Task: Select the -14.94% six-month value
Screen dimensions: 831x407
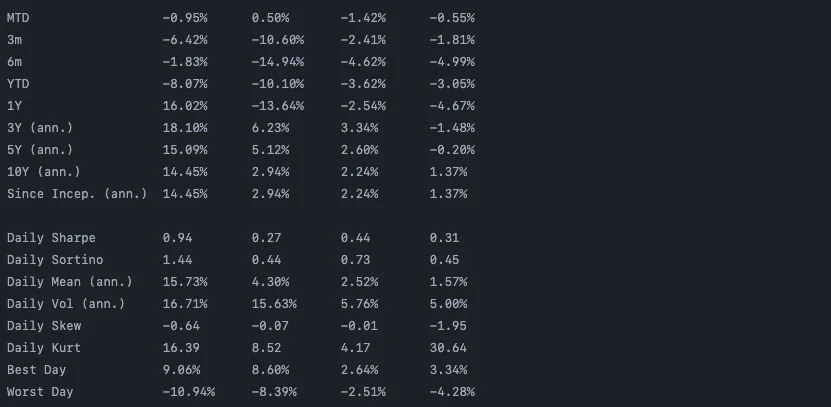Action: coord(278,62)
